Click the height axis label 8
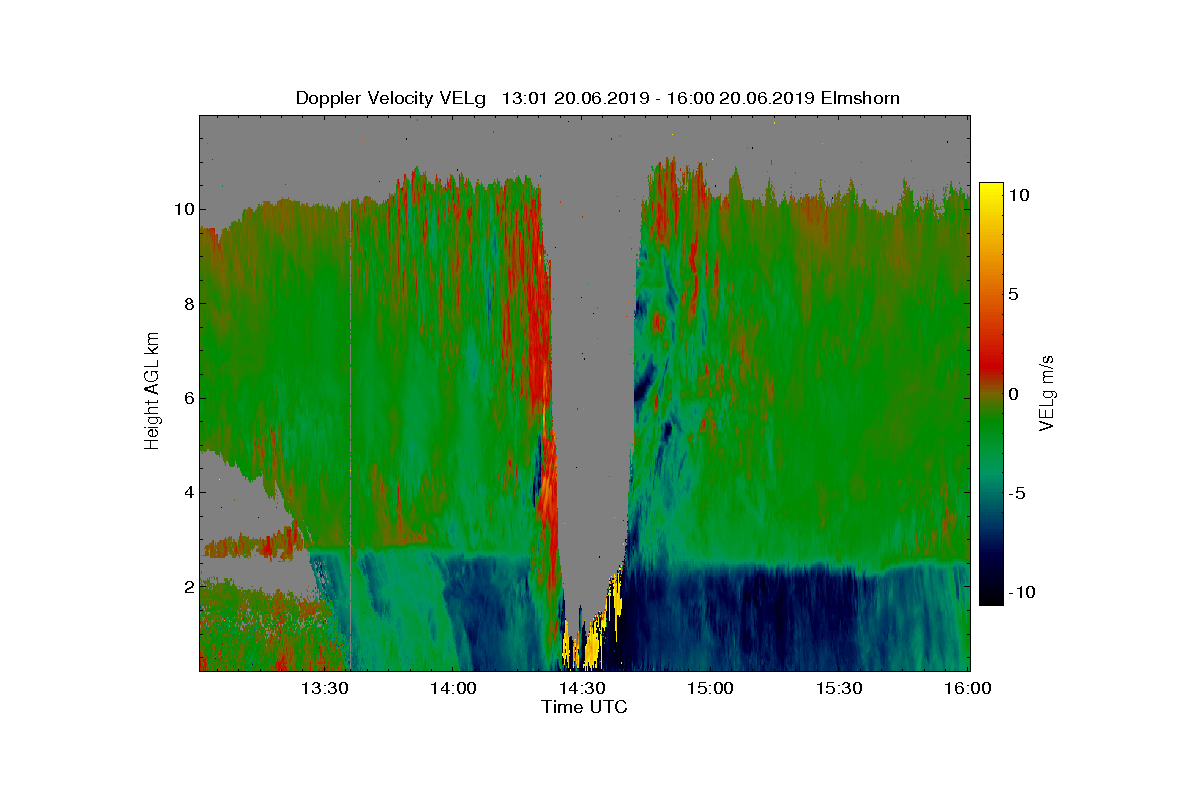 [188, 303]
